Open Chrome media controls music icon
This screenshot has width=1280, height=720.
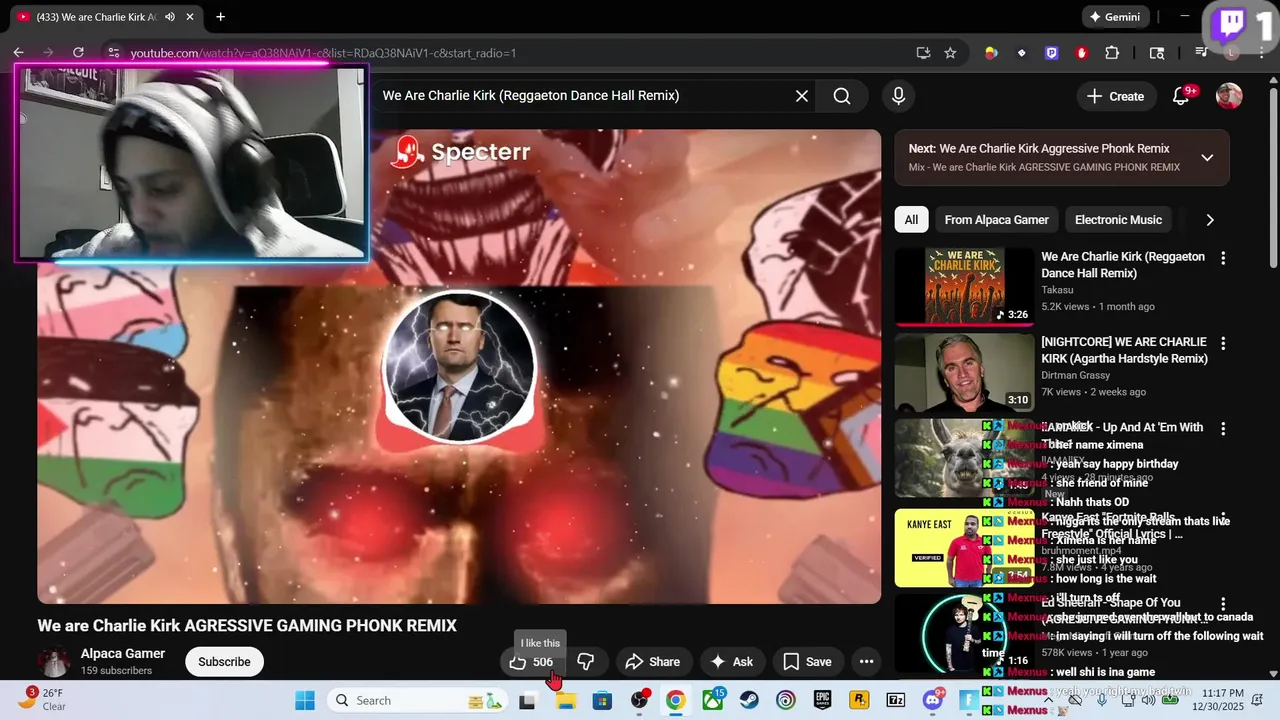tap(1203, 53)
